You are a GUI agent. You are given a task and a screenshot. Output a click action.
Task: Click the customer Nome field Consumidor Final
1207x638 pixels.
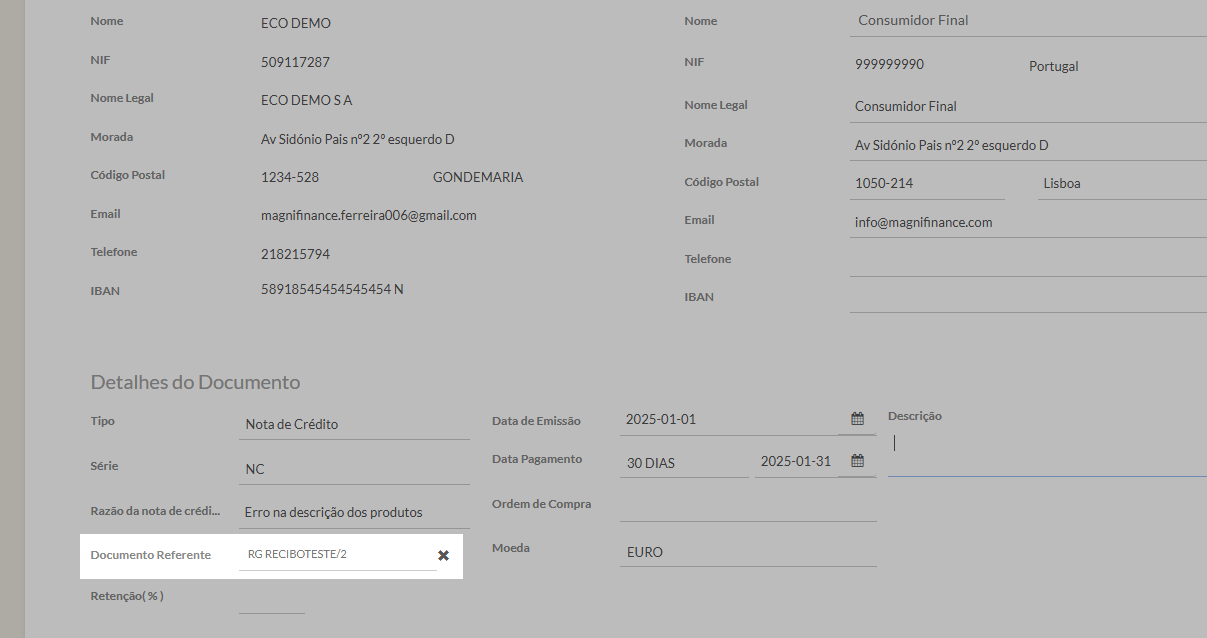[x=1028, y=21]
